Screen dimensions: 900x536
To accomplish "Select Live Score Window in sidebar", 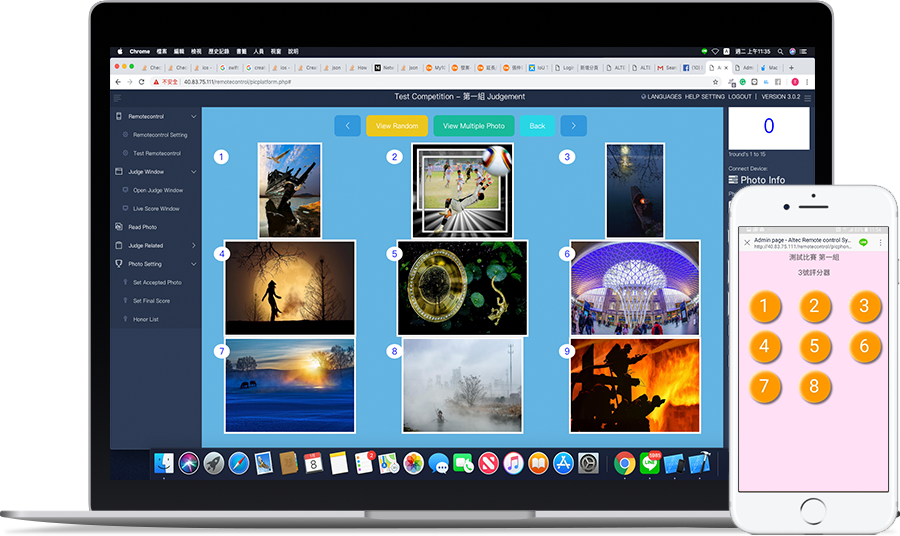I will tap(156, 209).
